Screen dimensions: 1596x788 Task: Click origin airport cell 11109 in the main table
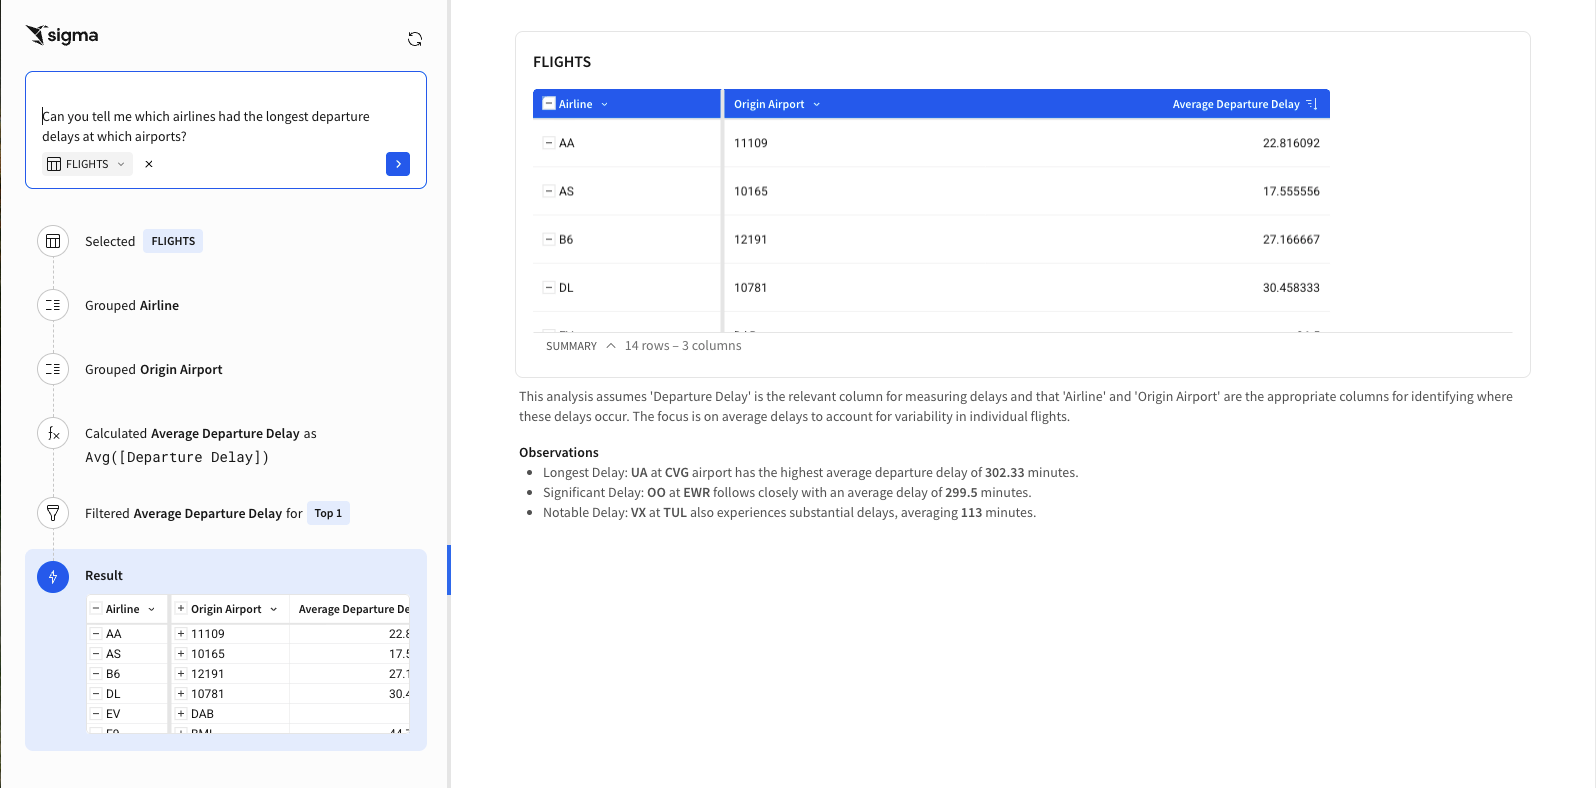(x=751, y=143)
